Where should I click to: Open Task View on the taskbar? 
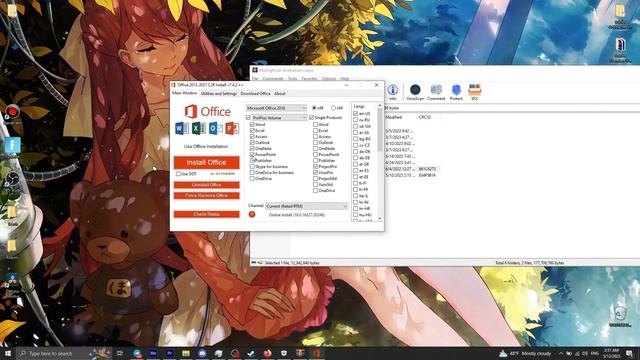[x=120, y=353]
